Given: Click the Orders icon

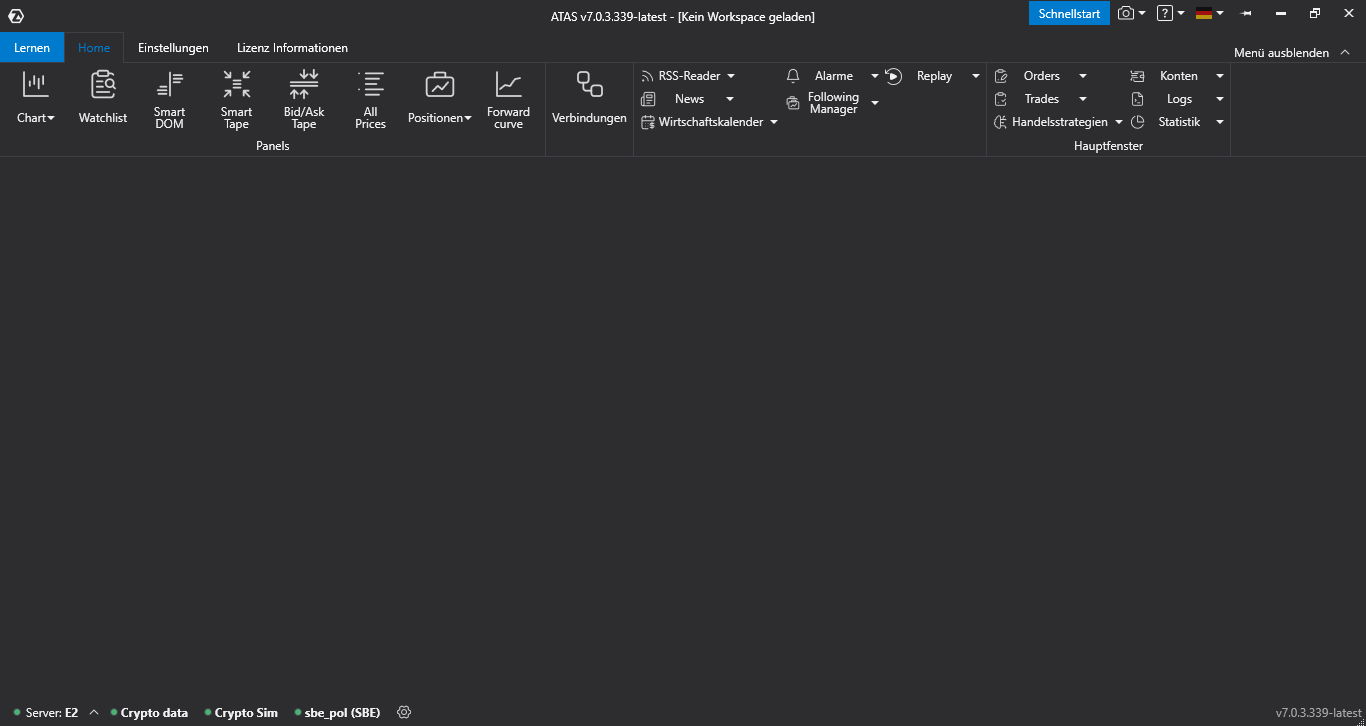Looking at the screenshot, I should (1001, 76).
